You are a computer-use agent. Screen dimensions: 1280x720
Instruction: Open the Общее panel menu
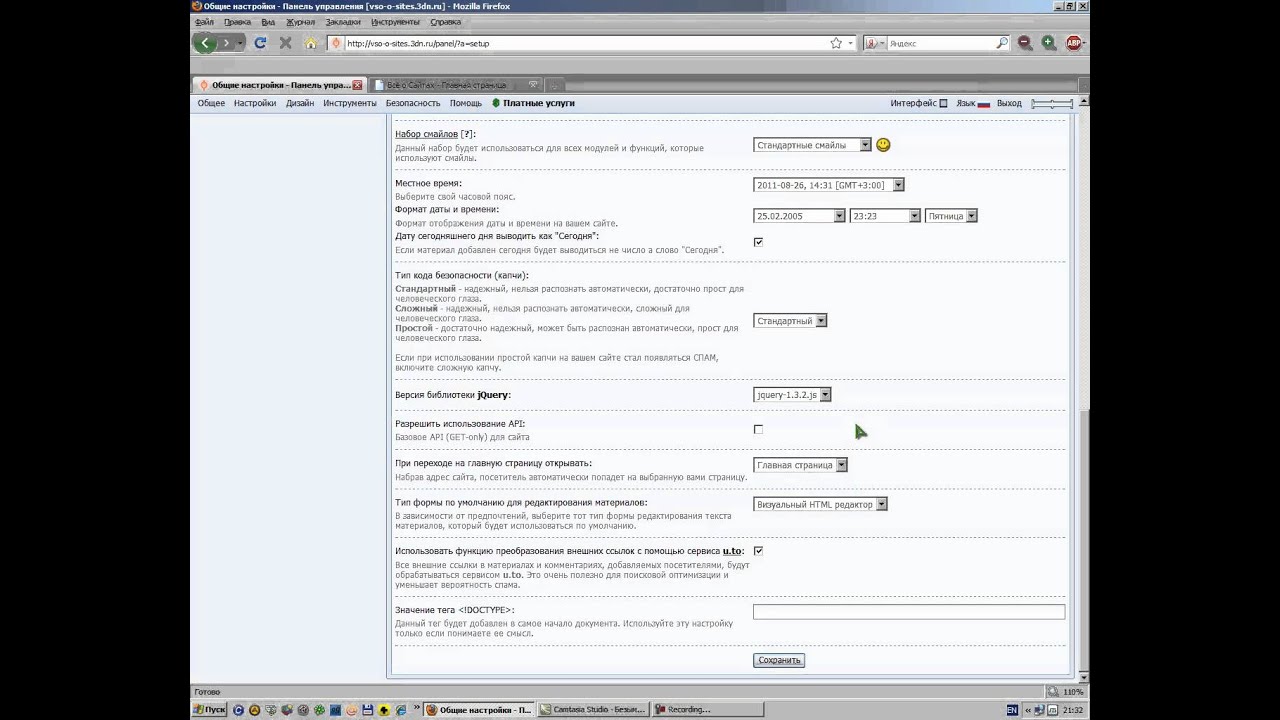click(x=211, y=103)
